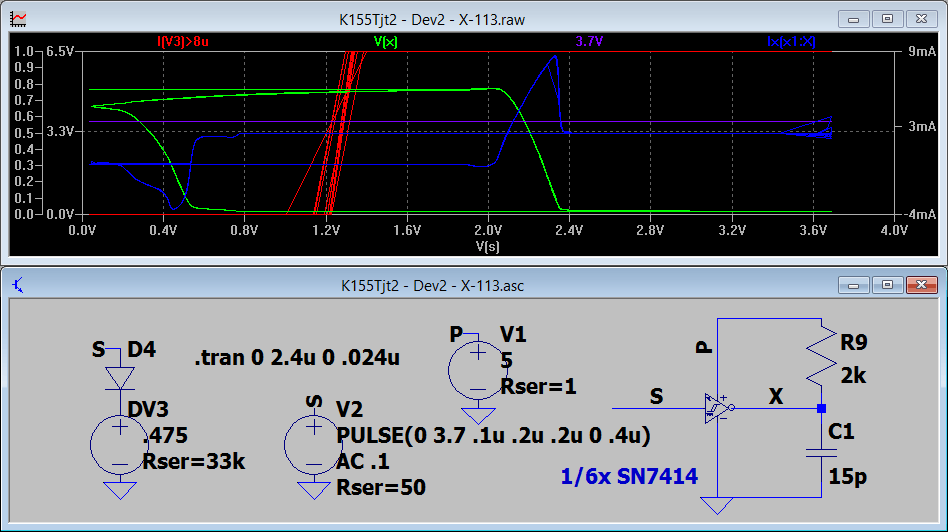948x532 pixels.
Task: Close the X-113.asc schematic window
Action: 919,286
